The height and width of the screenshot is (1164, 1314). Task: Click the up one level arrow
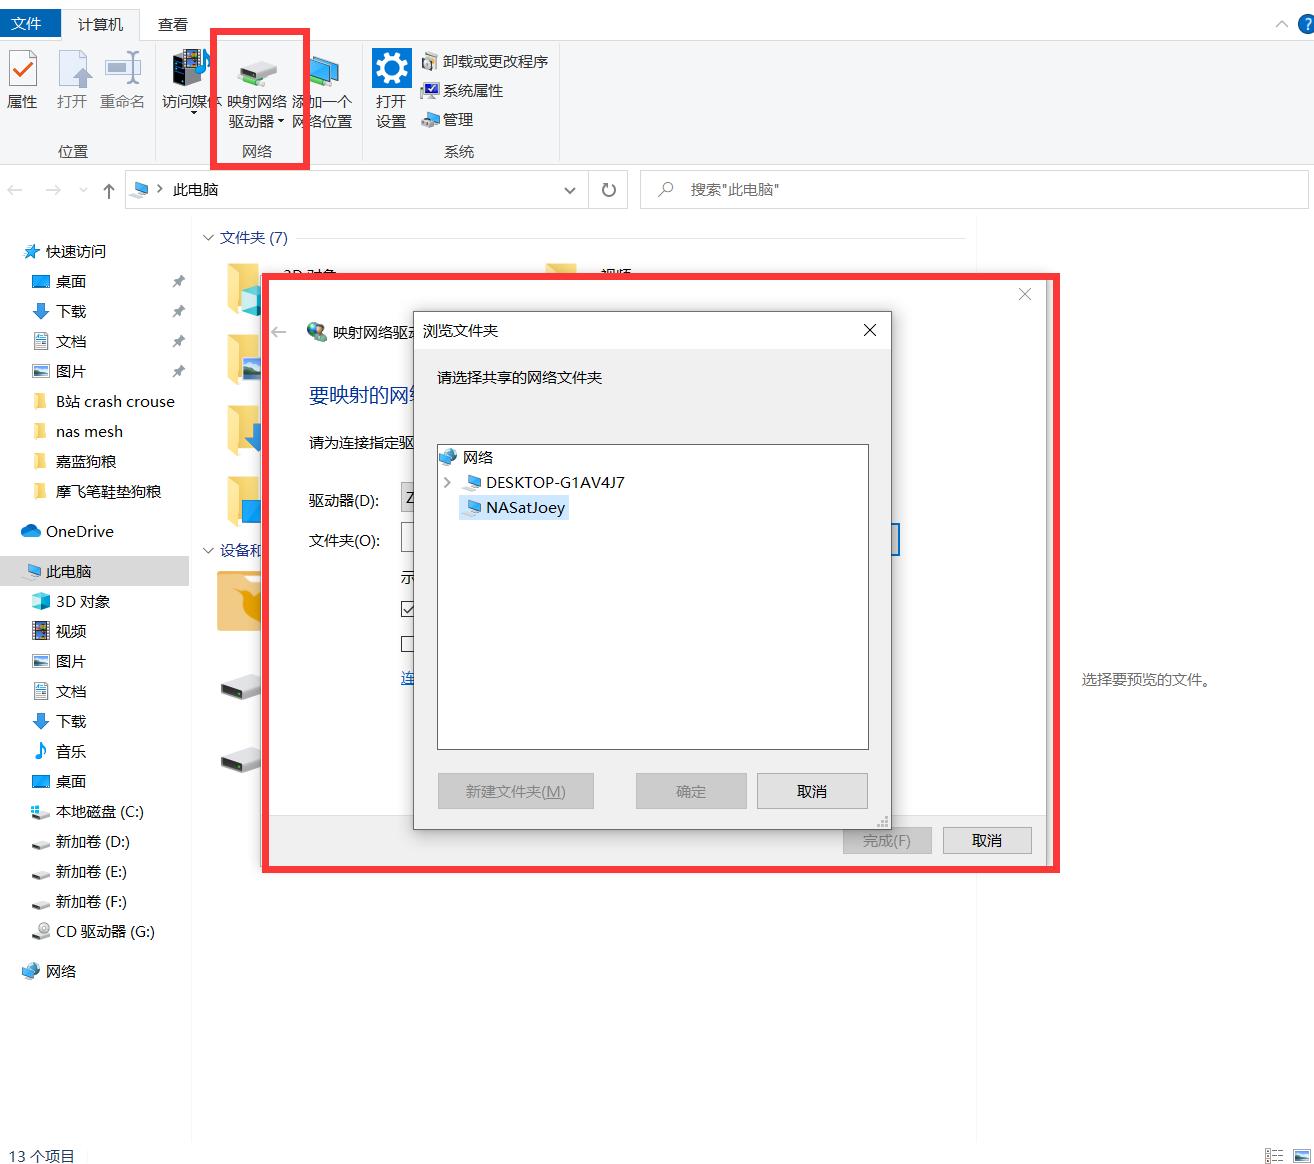click(108, 190)
